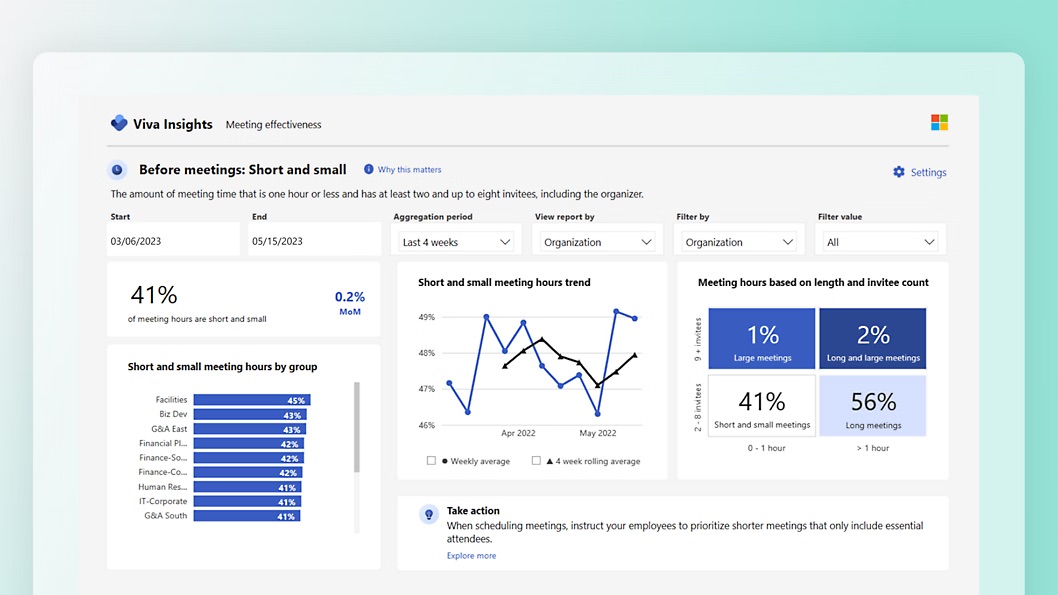Click the group list vertical scrollbar
This screenshot has width=1058, height=595.
point(357,428)
